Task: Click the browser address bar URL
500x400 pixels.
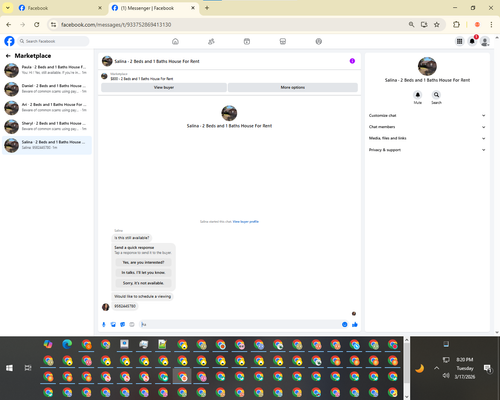Action: [x=116, y=25]
